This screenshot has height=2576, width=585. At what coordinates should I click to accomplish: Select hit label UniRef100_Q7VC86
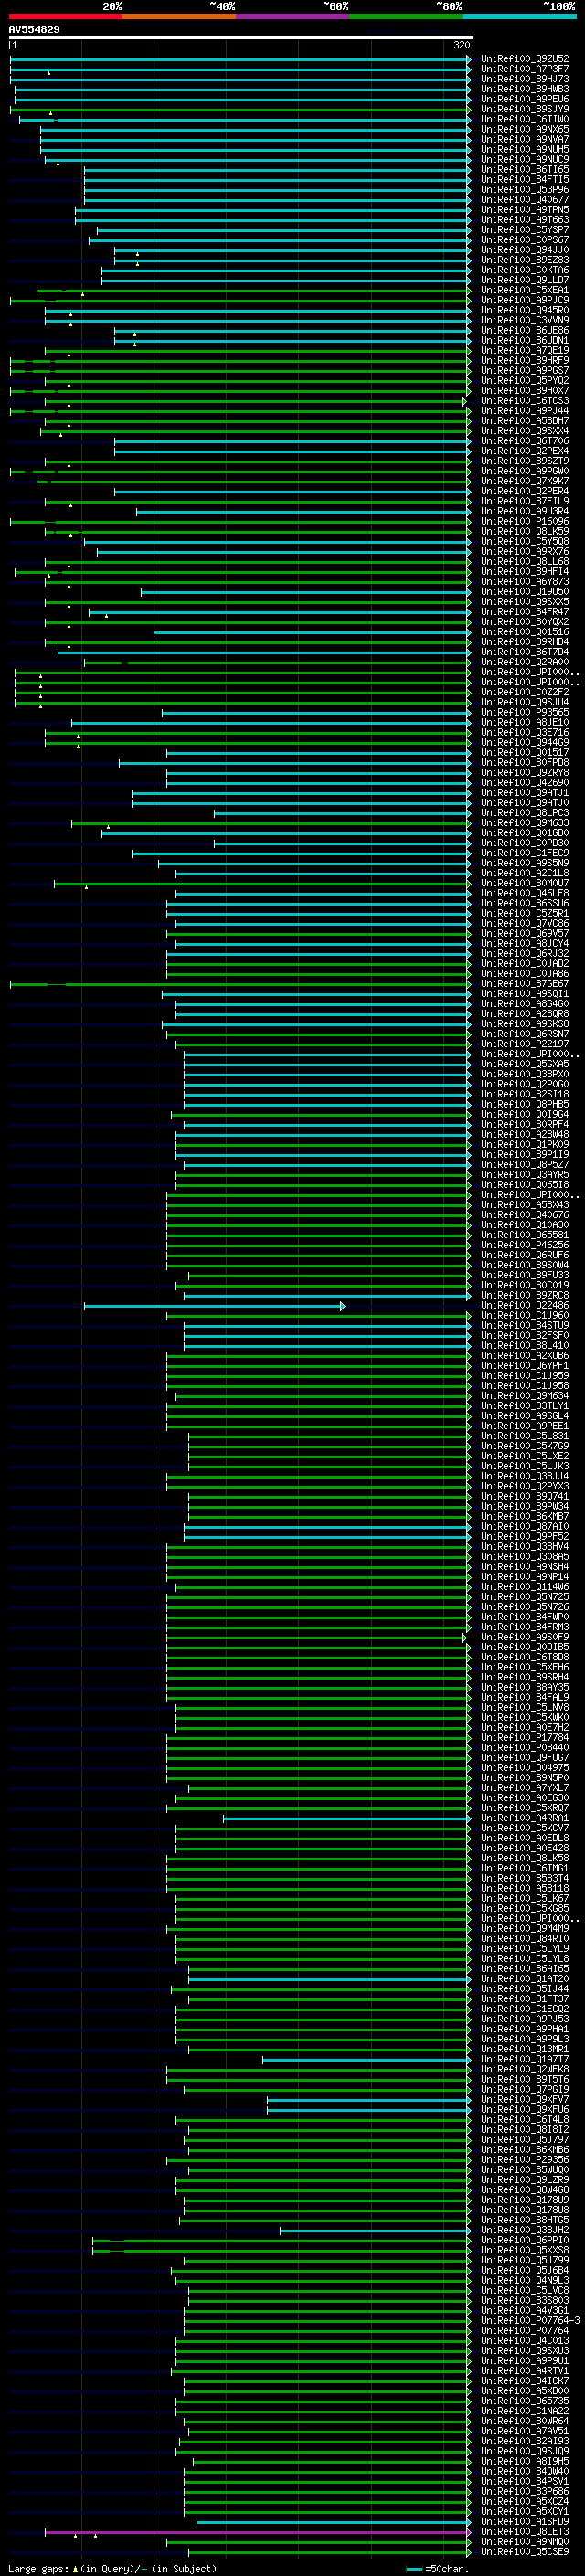(x=525, y=923)
